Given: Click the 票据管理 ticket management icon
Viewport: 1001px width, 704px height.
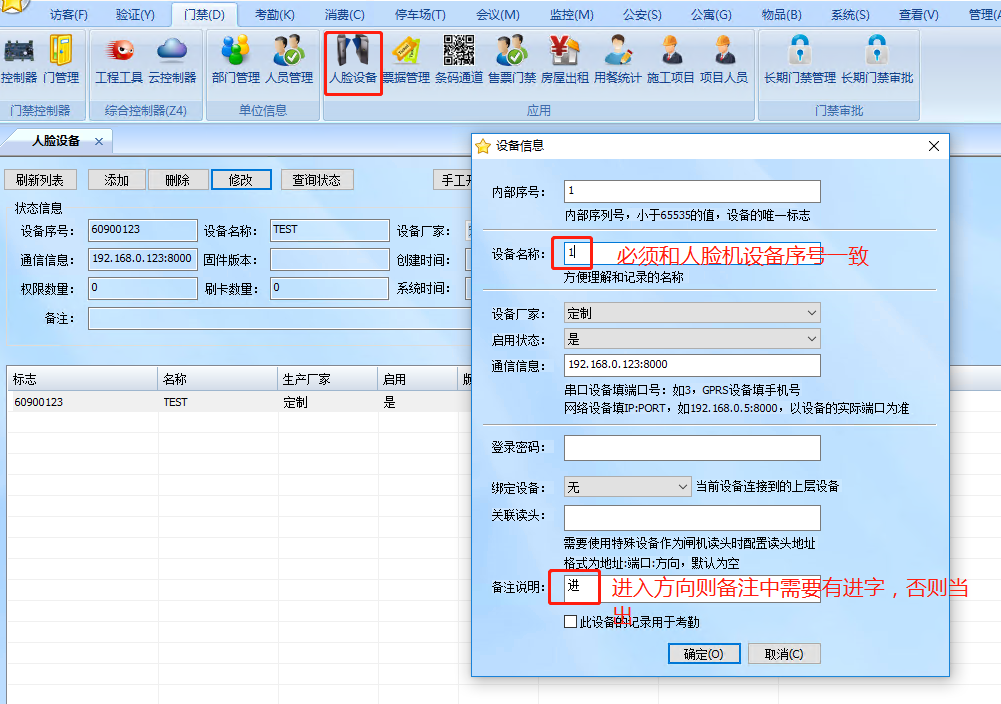Looking at the screenshot, I should 405,58.
